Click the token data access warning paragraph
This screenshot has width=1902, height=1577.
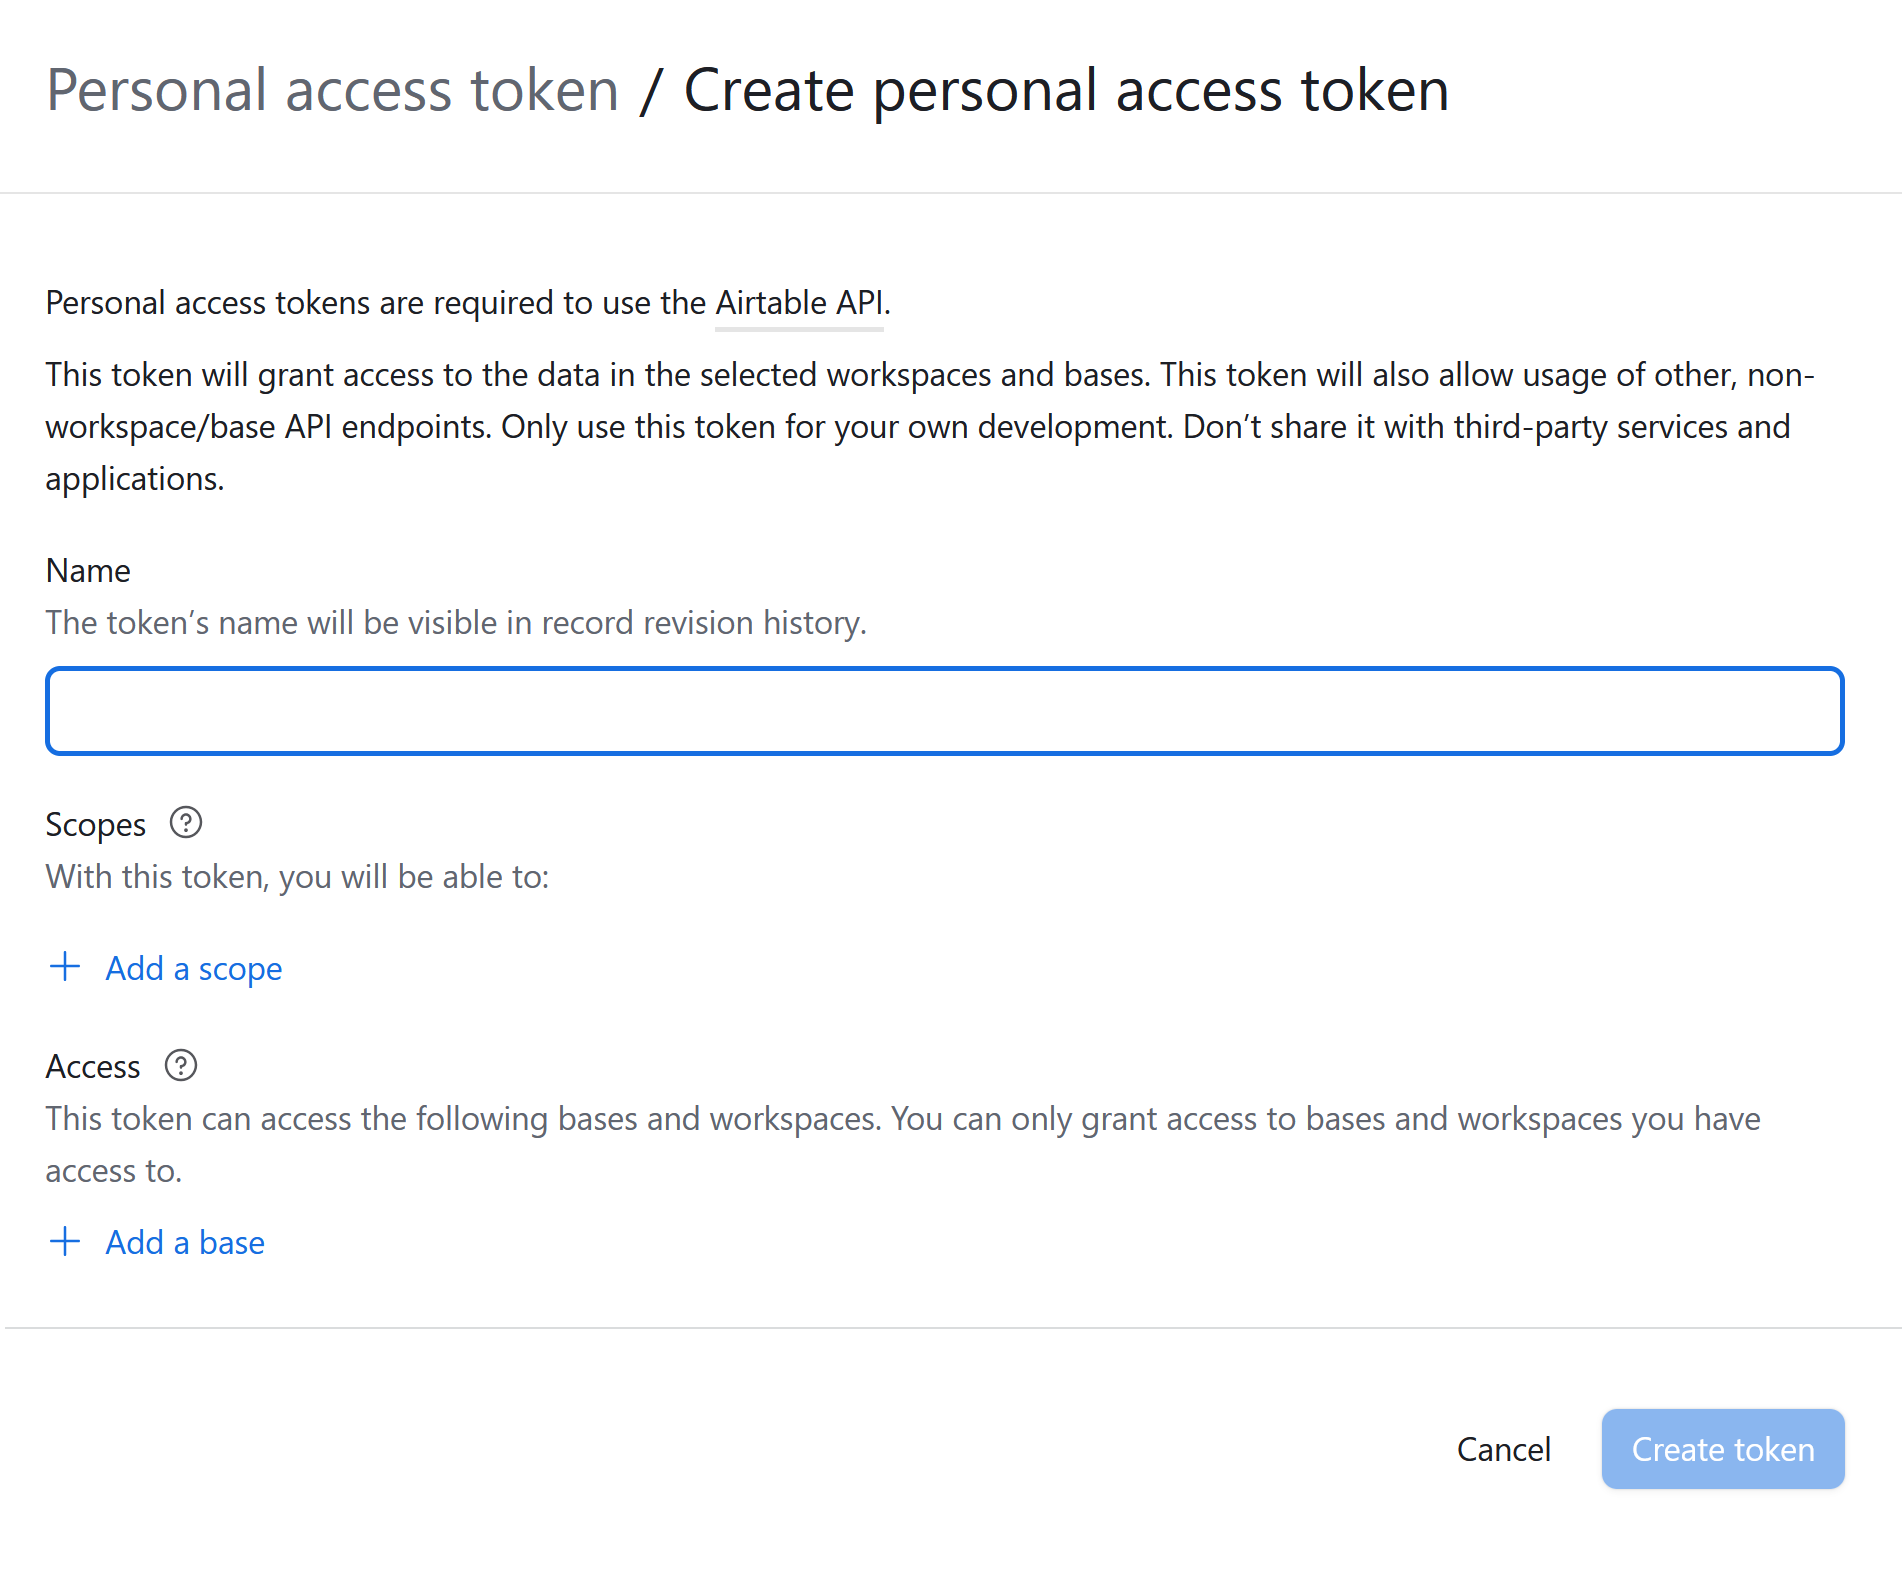(x=930, y=427)
